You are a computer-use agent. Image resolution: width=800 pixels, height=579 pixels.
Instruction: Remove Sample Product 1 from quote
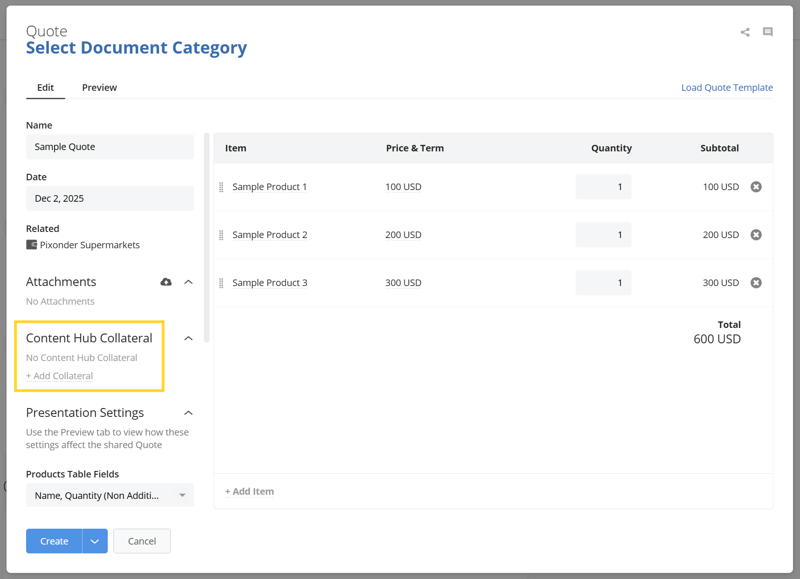pyautogui.click(x=756, y=187)
